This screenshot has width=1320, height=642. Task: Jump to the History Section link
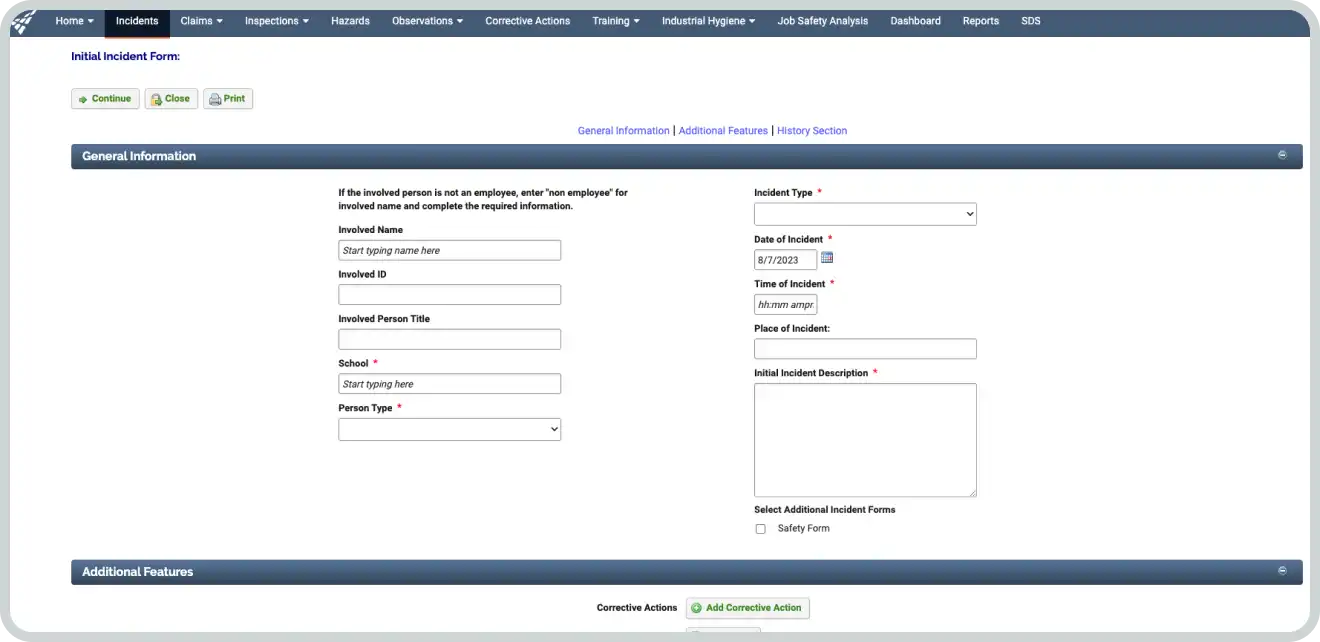click(811, 131)
